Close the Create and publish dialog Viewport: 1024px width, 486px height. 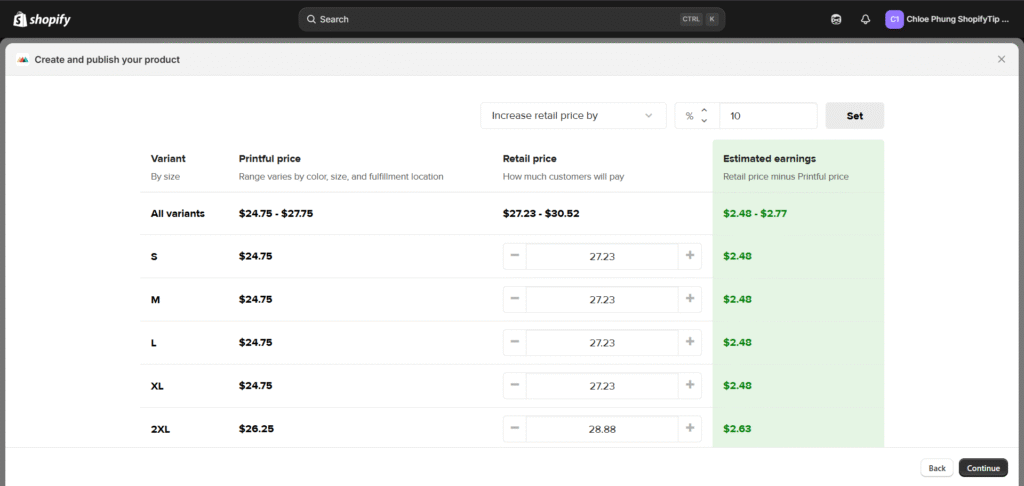click(x=1001, y=59)
